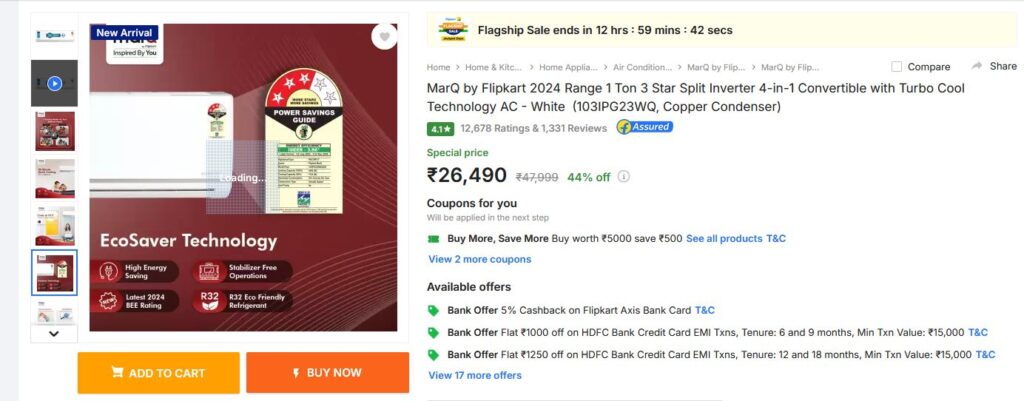
Task: Click the Buy More Save More coupon icon
Action: [433, 239]
